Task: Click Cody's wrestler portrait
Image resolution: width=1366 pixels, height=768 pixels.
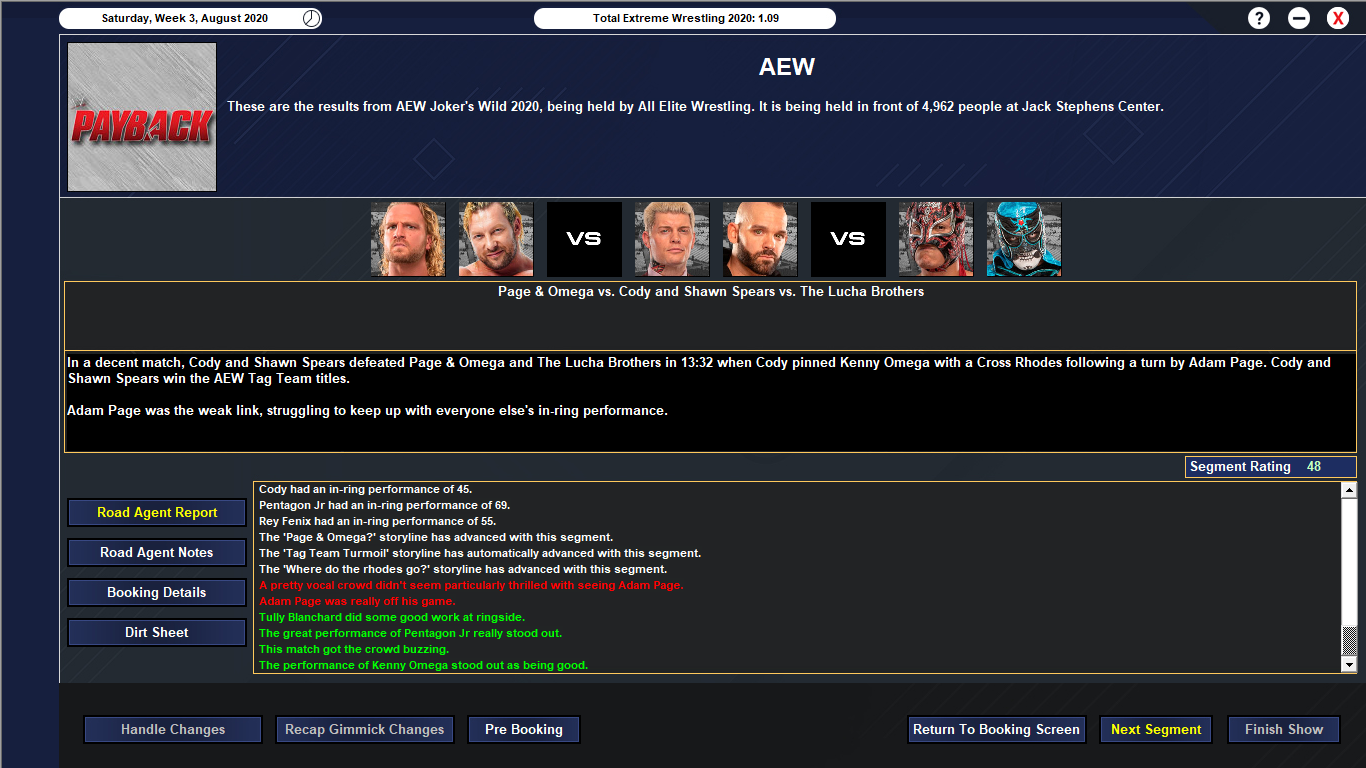Action: click(672, 239)
